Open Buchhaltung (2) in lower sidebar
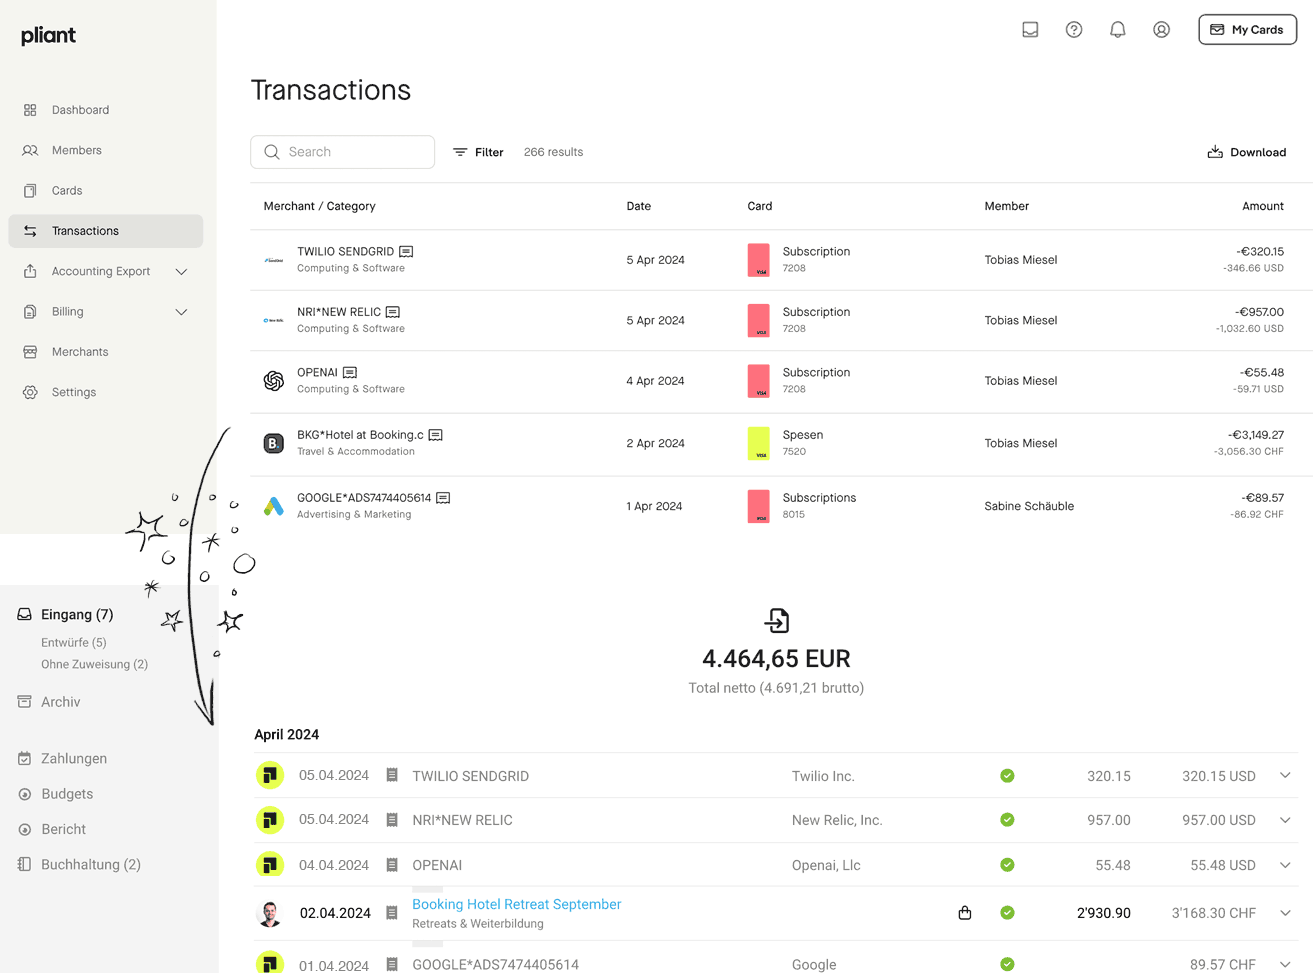Screen dimensions: 1313x973 (x=90, y=864)
